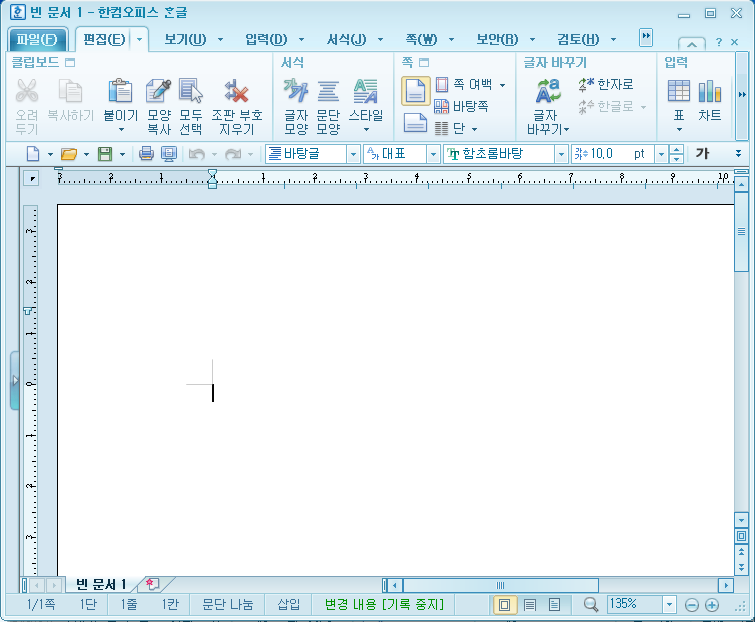Select the 빈 문서 1 document tab
This screenshot has height=622, width=755.
102,584
